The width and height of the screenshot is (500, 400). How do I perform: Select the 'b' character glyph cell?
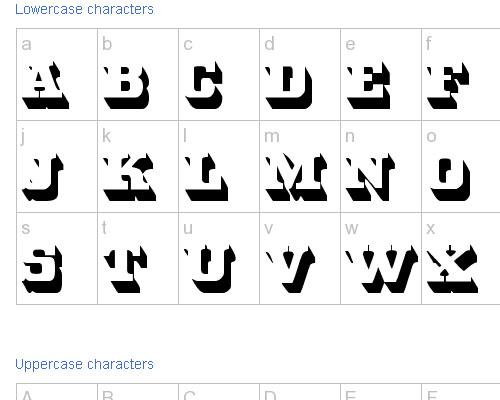pyautogui.click(x=127, y=87)
